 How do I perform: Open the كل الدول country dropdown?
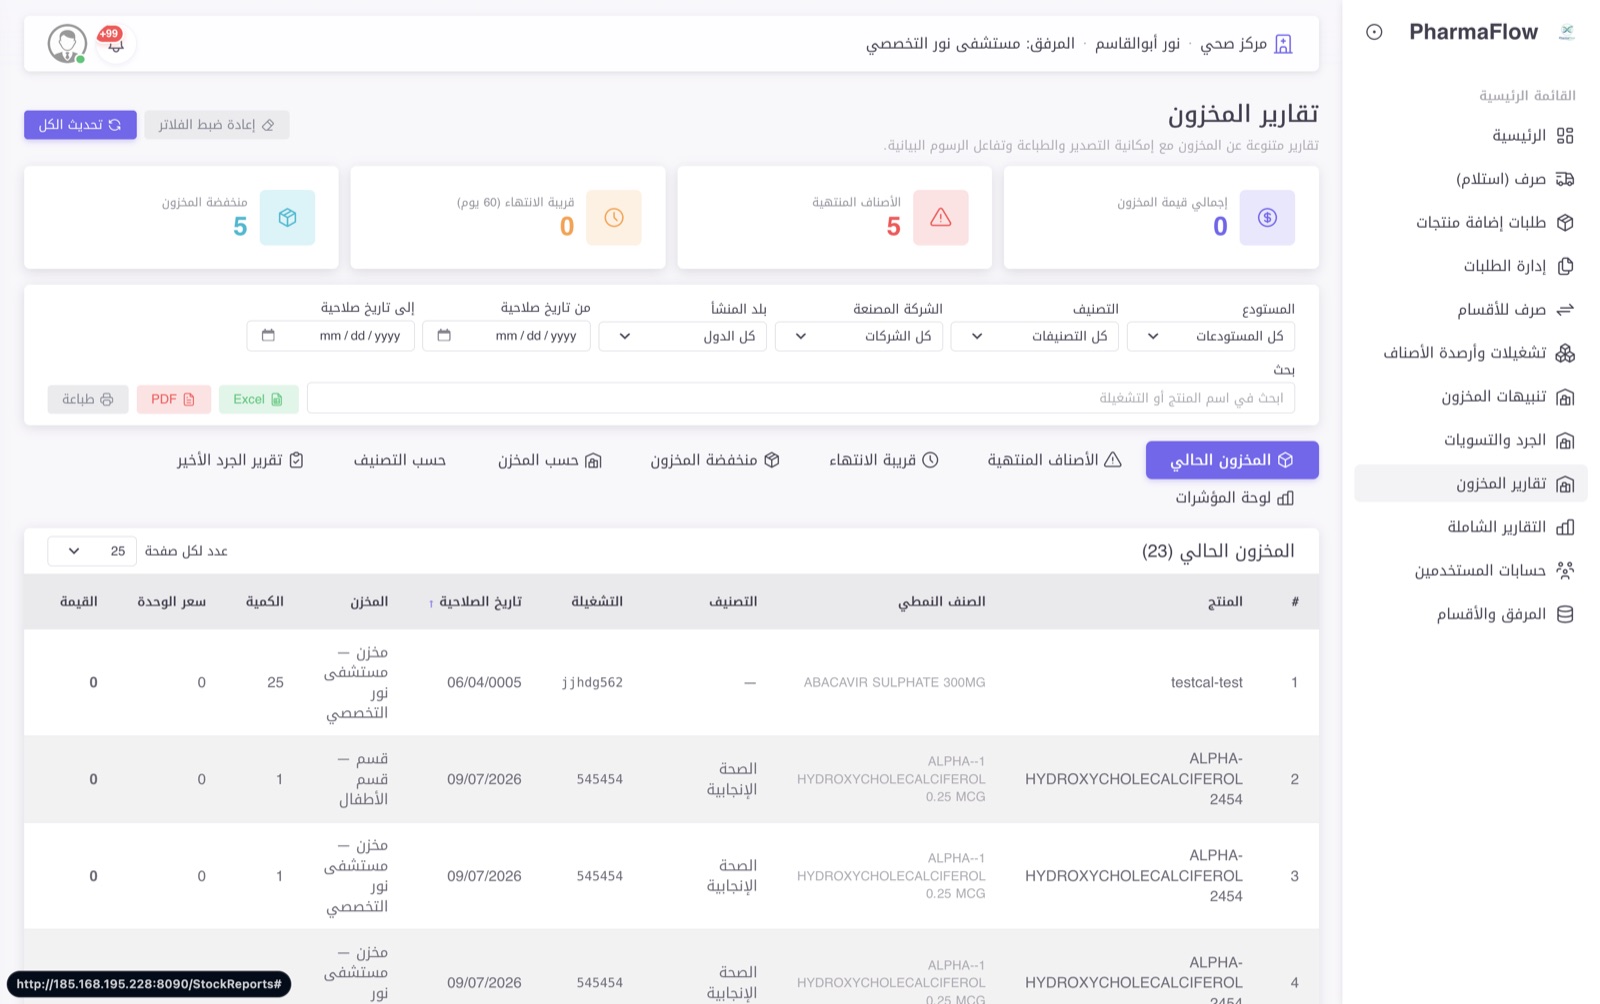pyautogui.click(x=683, y=336)
